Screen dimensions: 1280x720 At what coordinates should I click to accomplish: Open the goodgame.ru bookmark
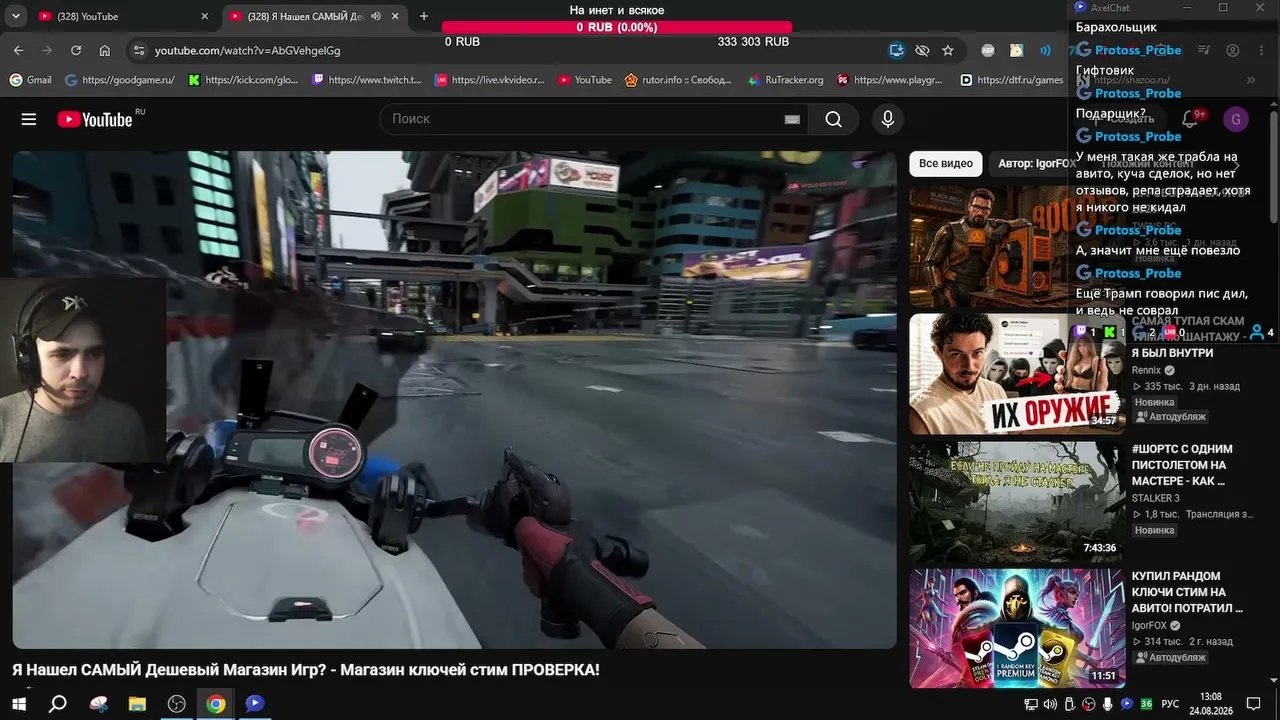(119, 80)
